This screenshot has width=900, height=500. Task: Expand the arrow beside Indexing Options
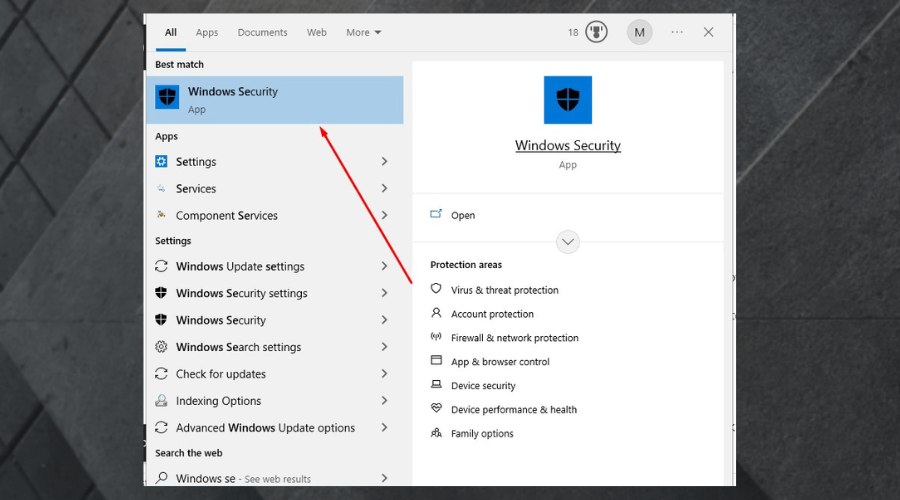[x=385, y=401]
